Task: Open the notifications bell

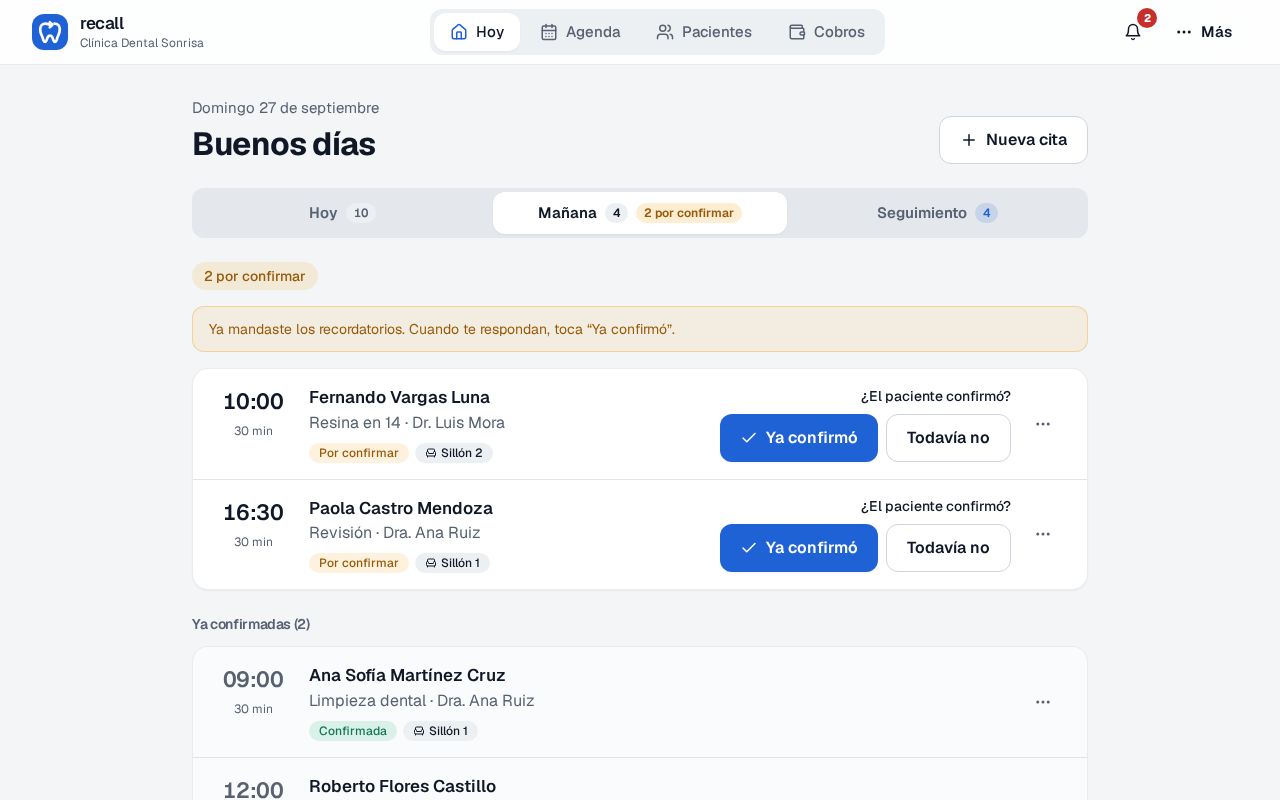Action: (x=1133, y=32)
